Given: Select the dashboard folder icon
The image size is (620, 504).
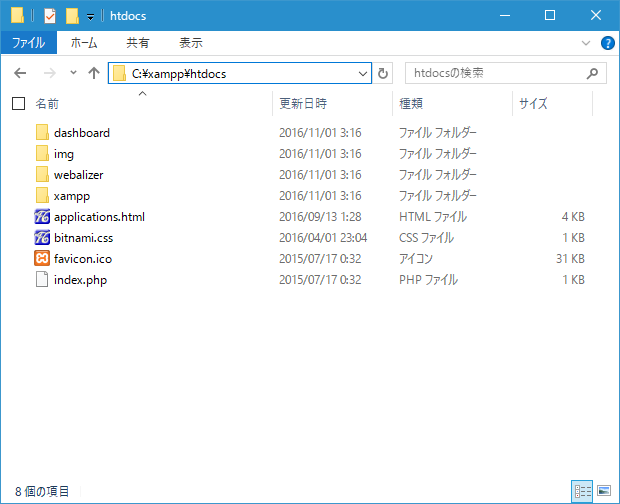Looking at the screenshot, I should (x=42, y=132).
